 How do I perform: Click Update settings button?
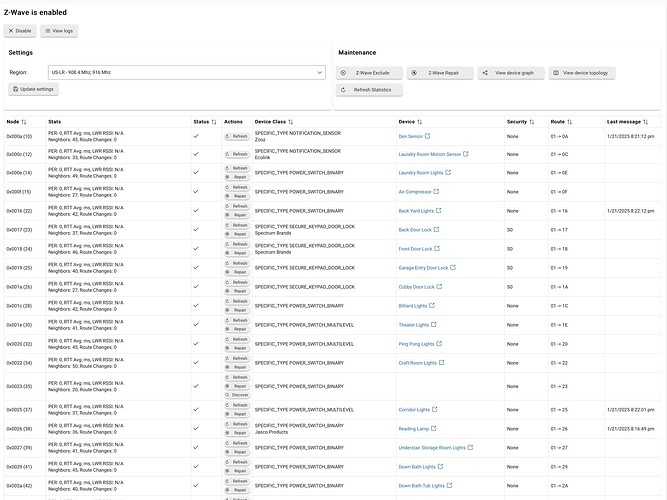point(33,89)
